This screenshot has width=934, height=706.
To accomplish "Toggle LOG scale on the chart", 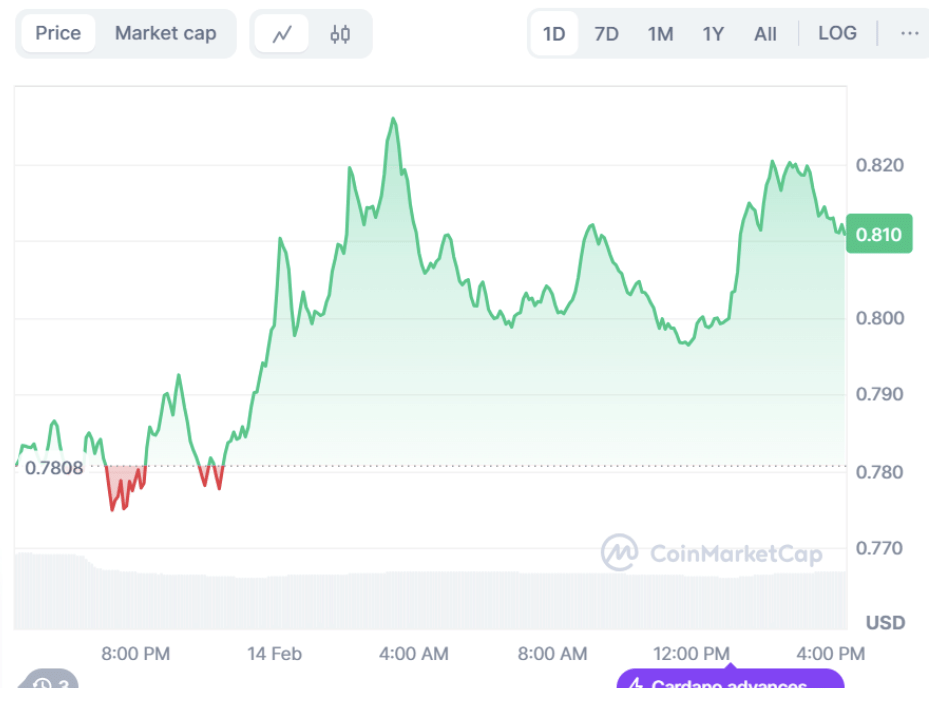I will [x=837, y=33].
